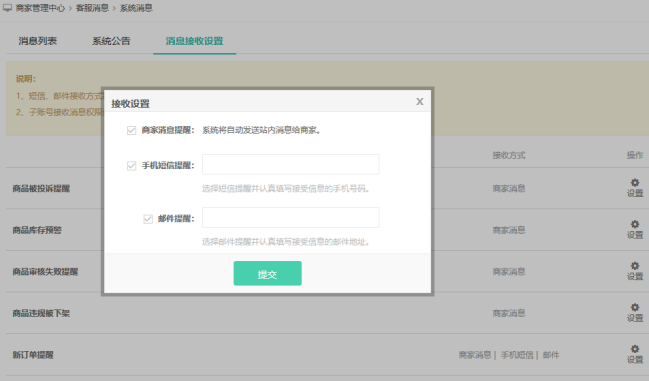This screenshot has width=649, height=381.
Task: Close the 接收设置 dialog
Action: click(420, 101)
